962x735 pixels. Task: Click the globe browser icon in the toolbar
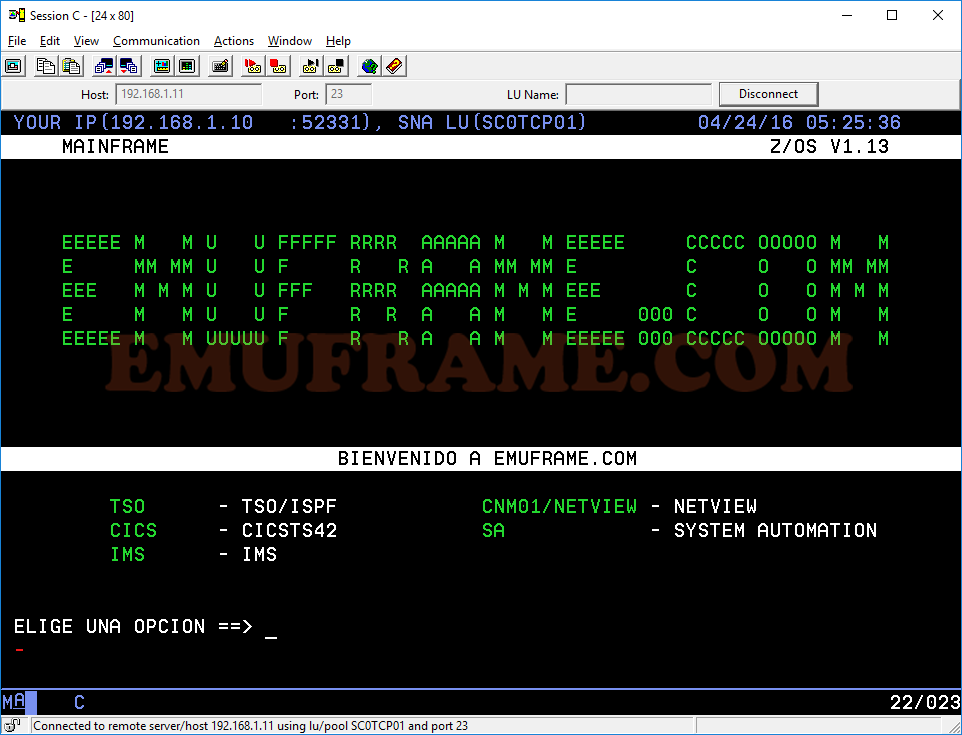(x=369, y=66)
